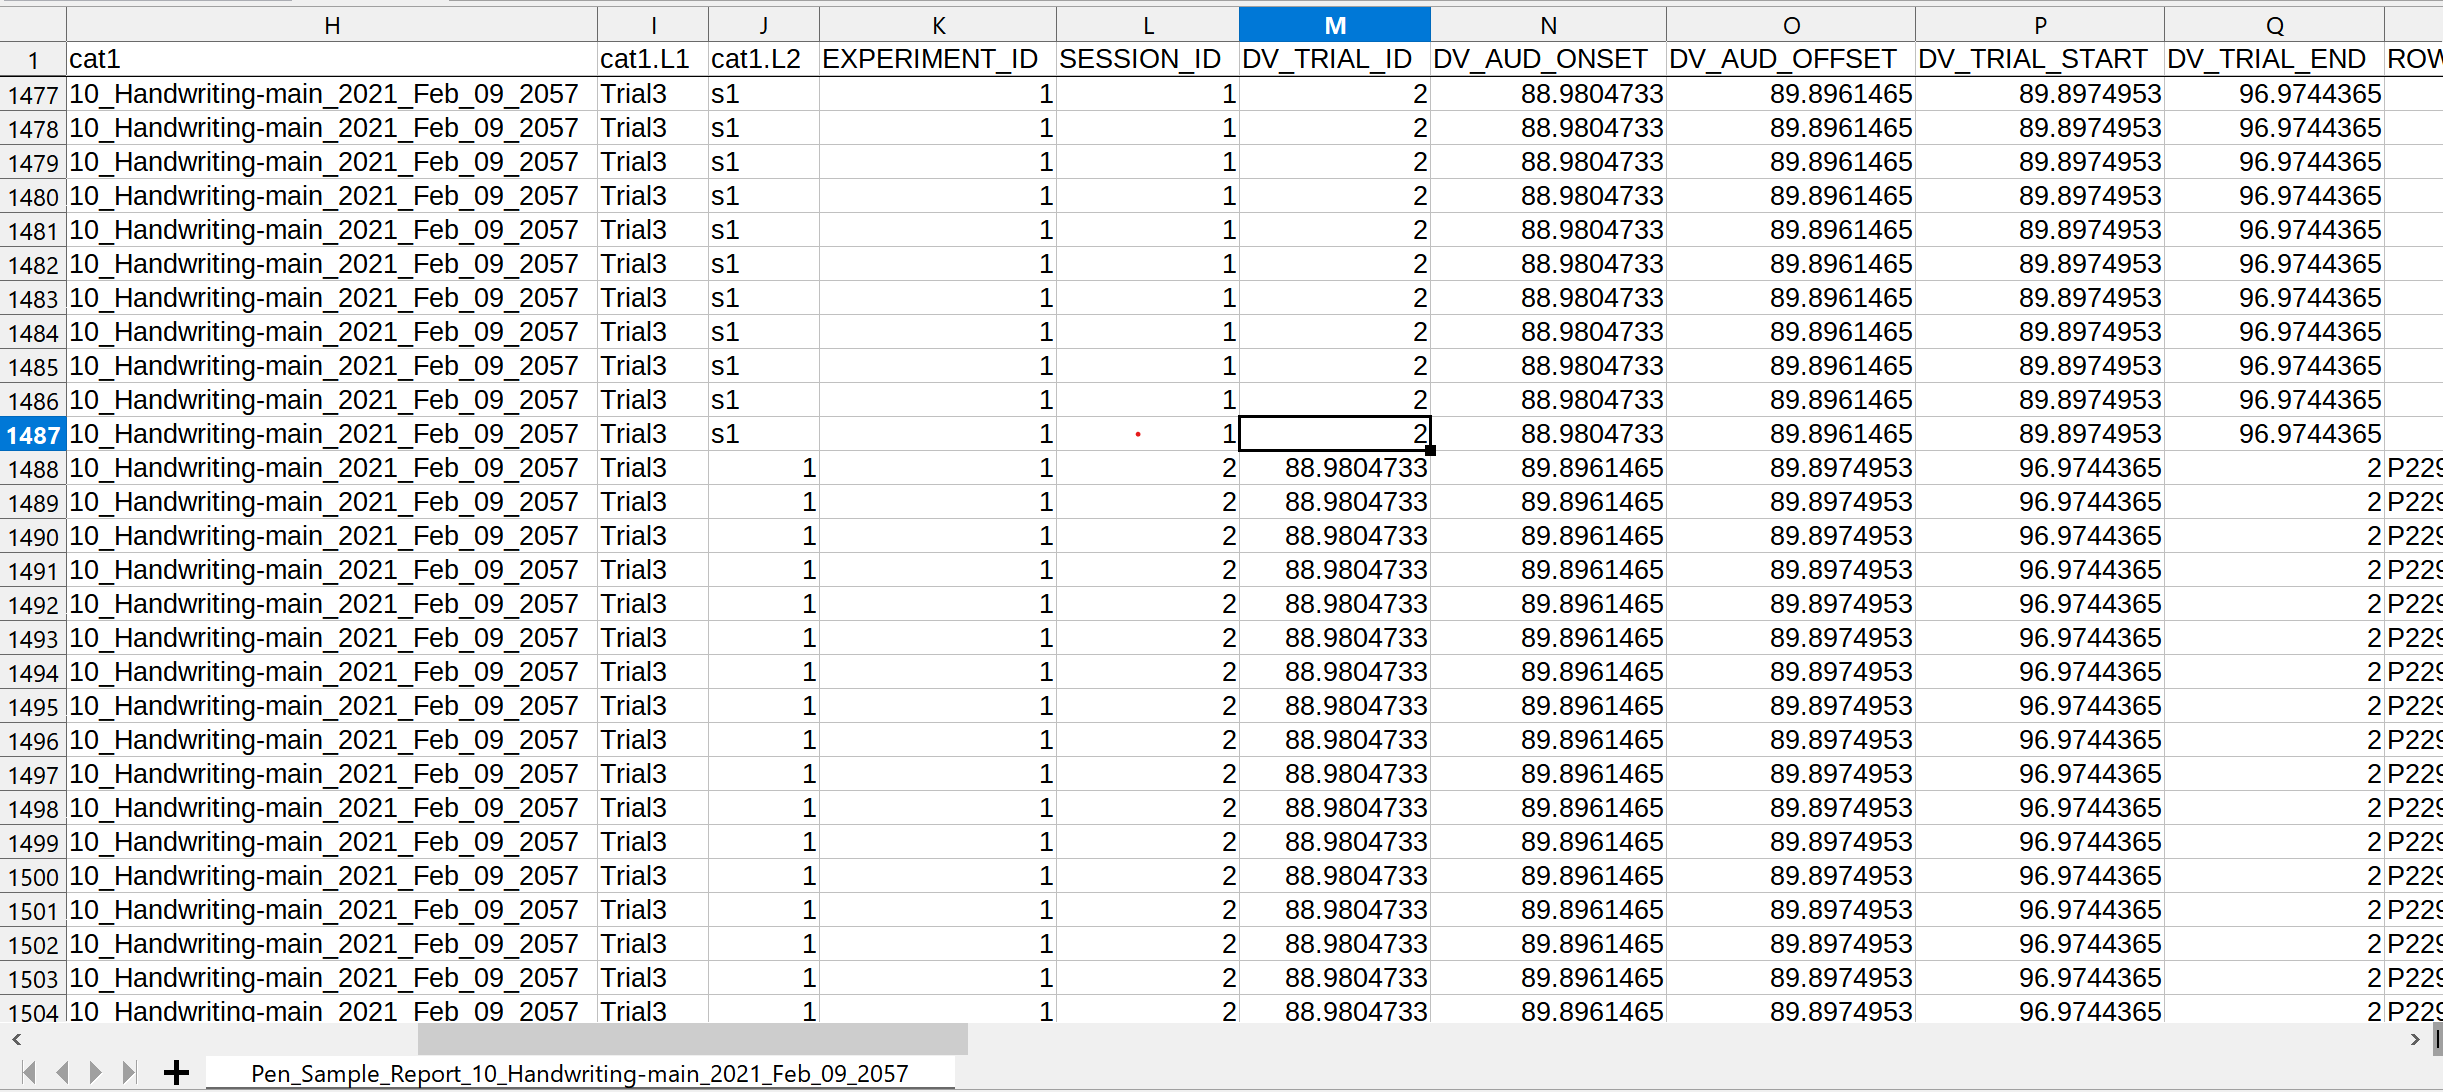Viewport: 2443px width, 1092px height.
Task: Click the horizontal scrollbar right arrow
Action: coord(2415,1039)
